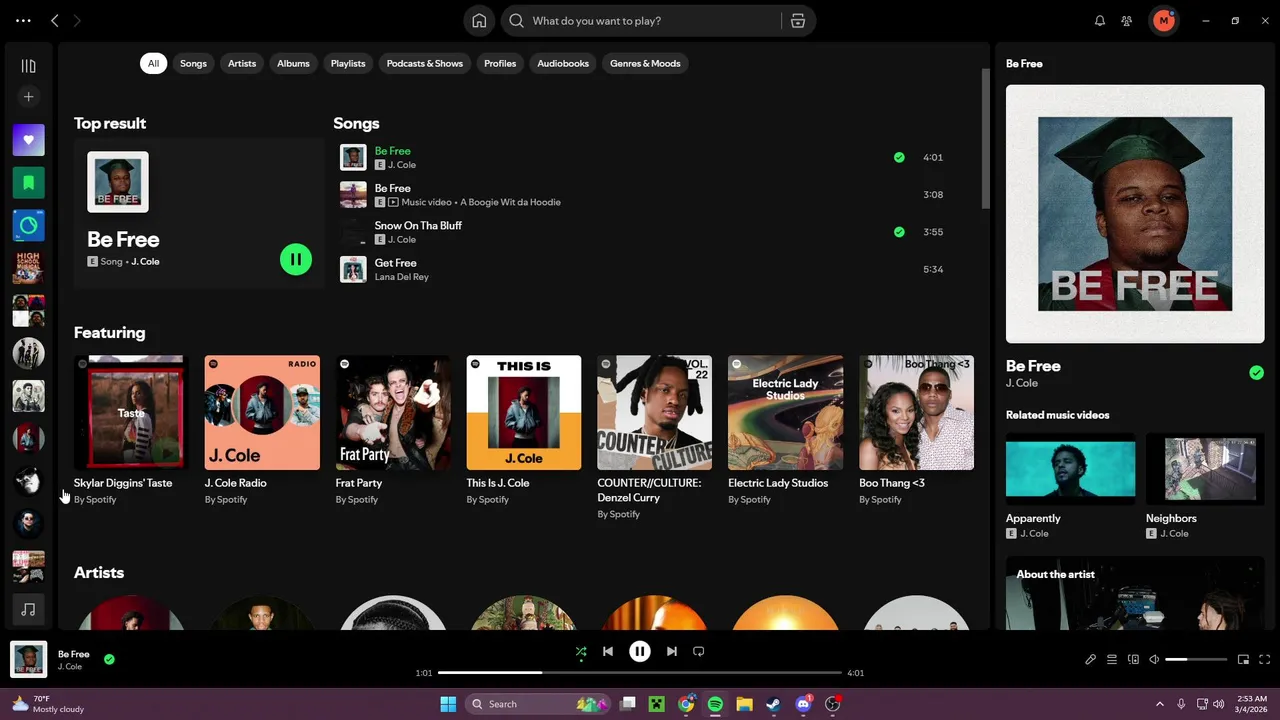Image resolution: width=1280 pixels, height=720 pixels.
Task: Filter results by Songs
Action: 193,63
